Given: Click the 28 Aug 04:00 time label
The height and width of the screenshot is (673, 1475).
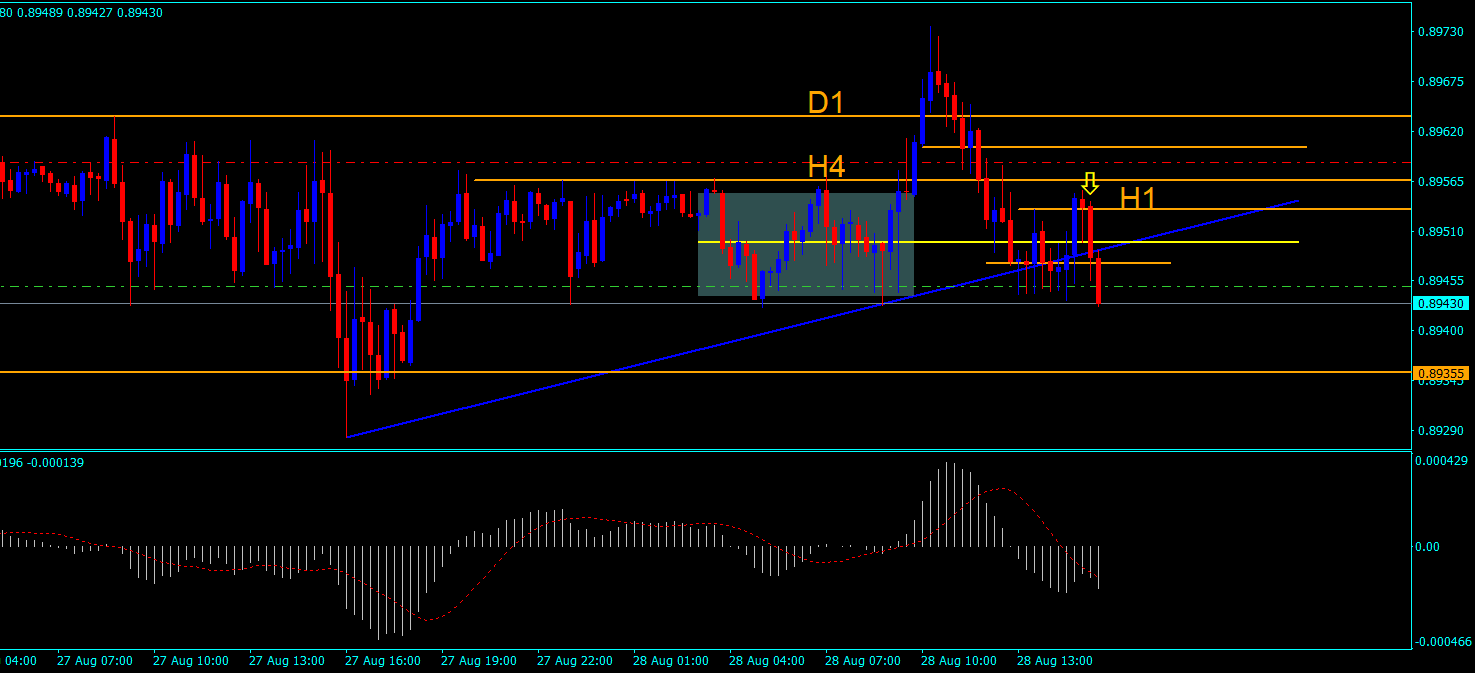Looking at the screenshot, I should pyautogui.click(x=767, y=661).
